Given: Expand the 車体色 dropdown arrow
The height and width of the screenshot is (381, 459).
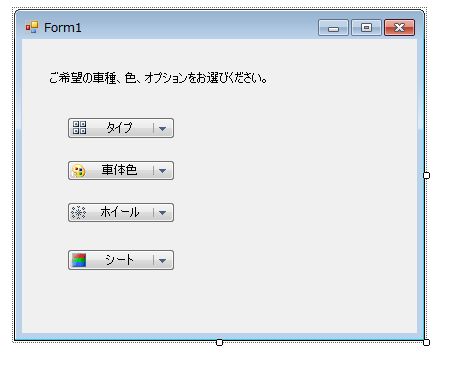Looking at the screenshot, I should point(162,171).
